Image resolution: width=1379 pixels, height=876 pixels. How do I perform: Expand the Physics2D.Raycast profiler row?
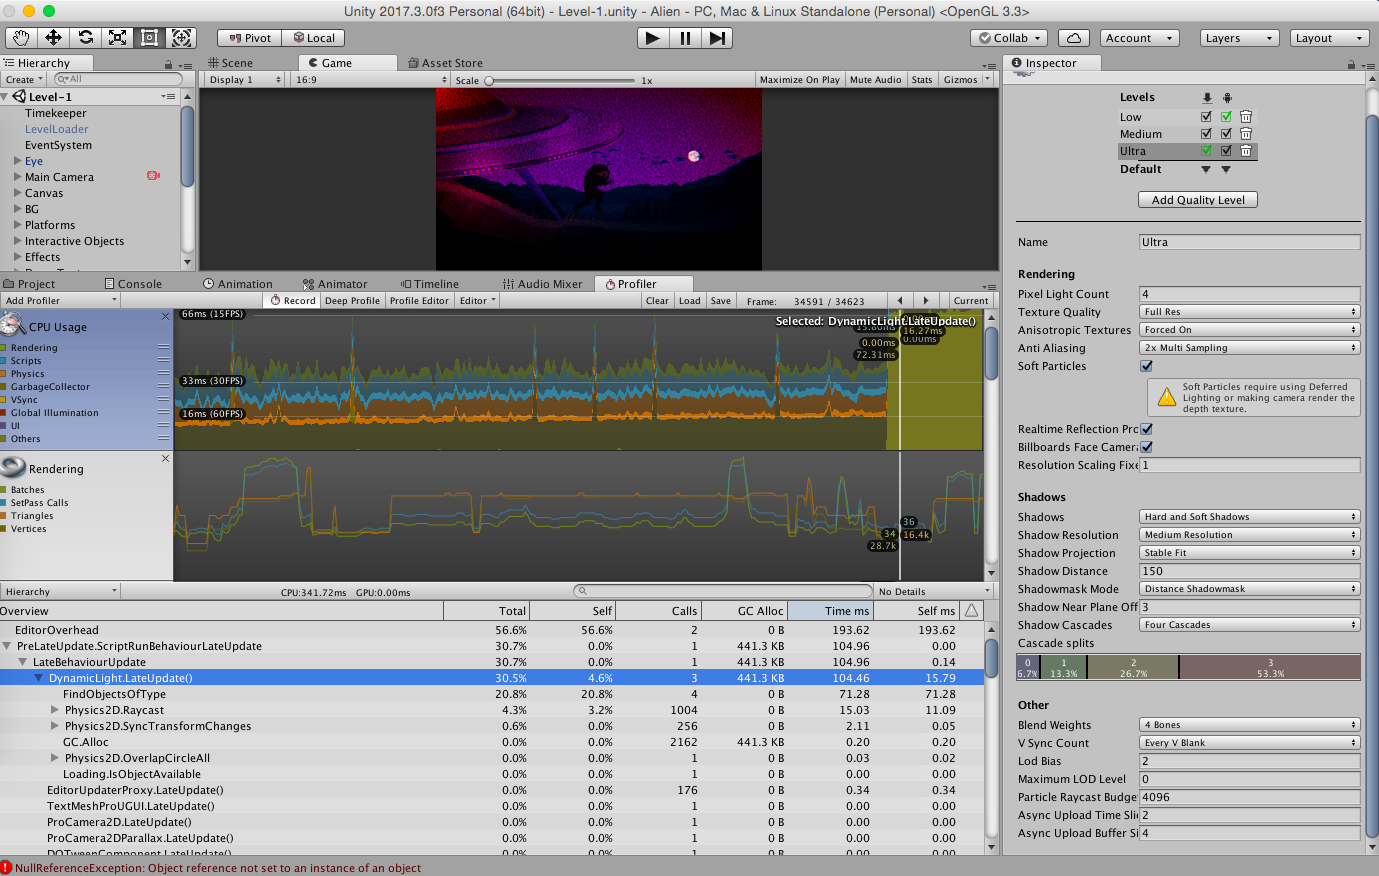[x=55, y=710]
